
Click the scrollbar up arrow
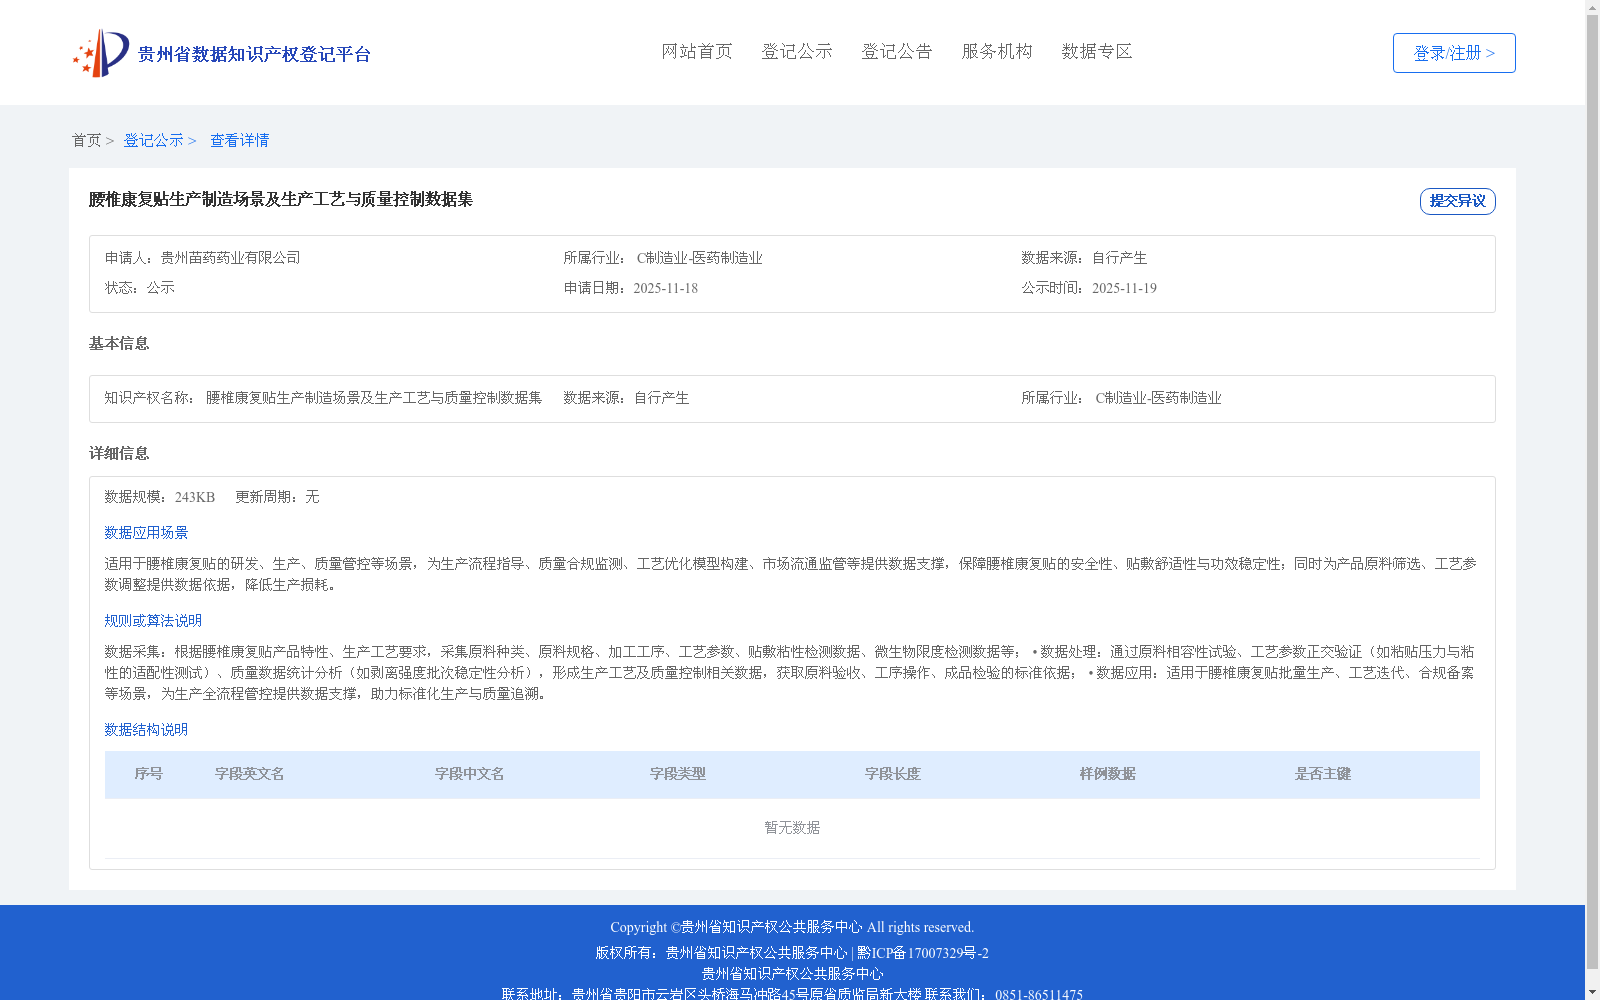(x=1592, y=6)
